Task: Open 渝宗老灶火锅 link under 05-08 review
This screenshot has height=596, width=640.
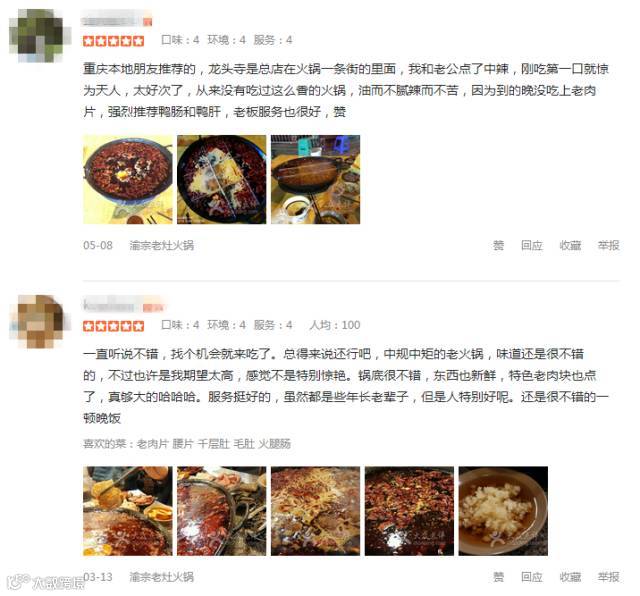Action: pos(162,245)
